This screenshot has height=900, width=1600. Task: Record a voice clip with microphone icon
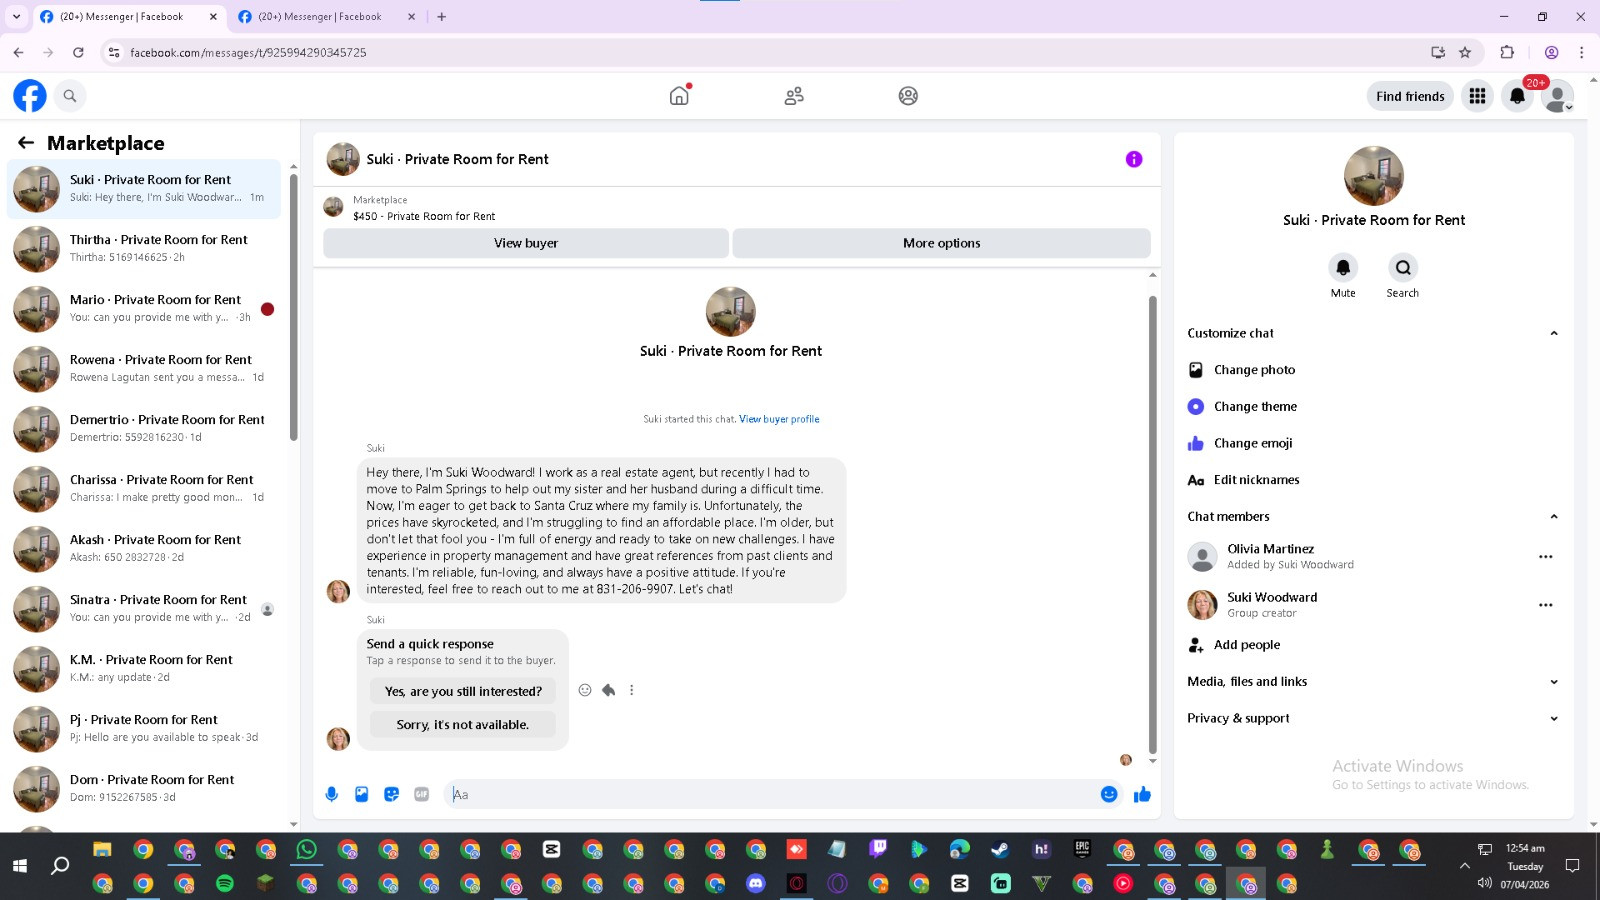(x=332, y=794)
